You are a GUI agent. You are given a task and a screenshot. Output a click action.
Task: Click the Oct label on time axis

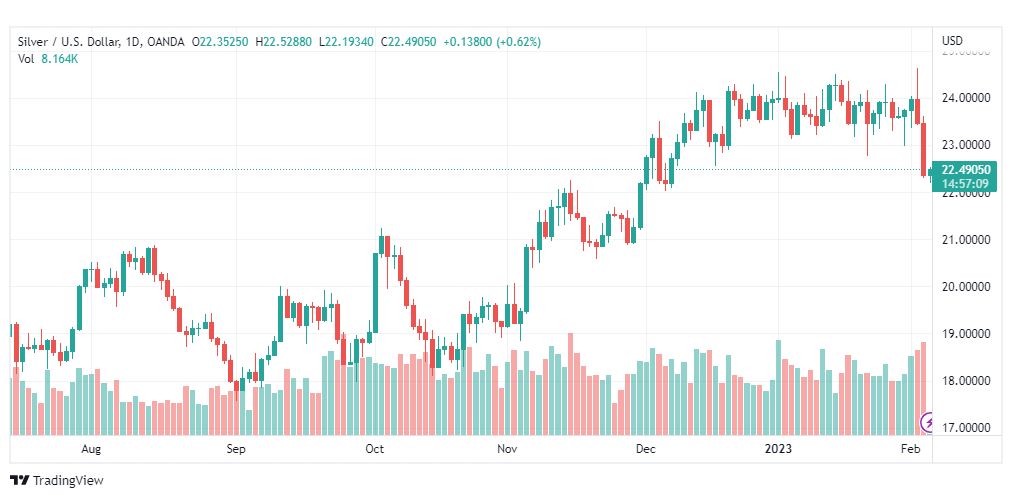click(375, 449)
